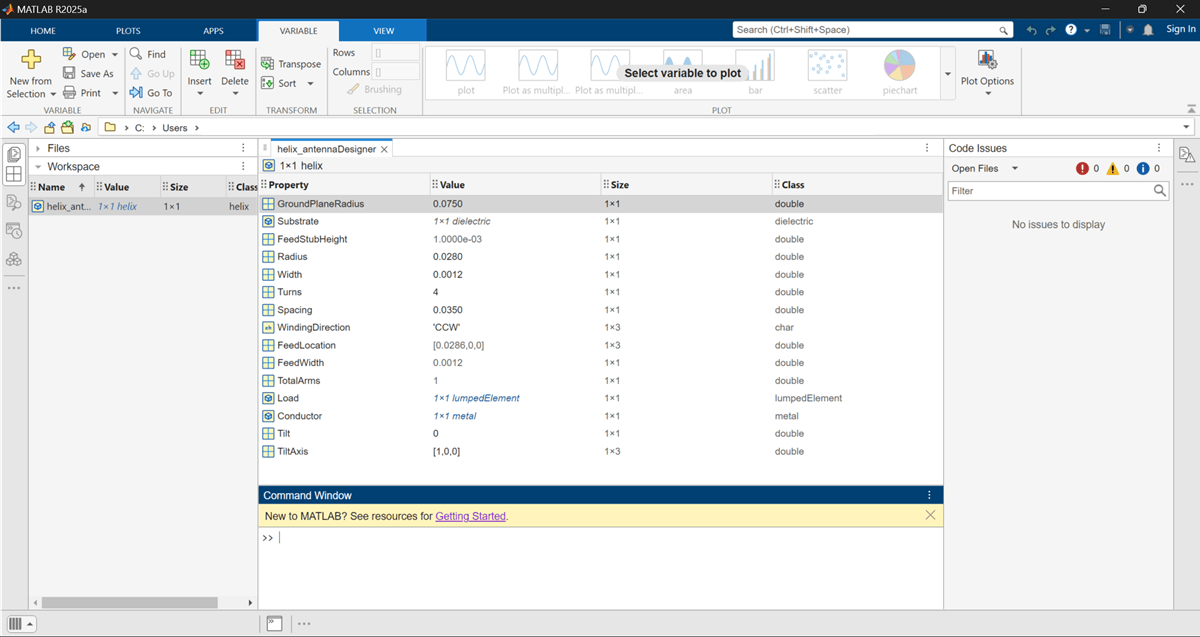1200x637 pixels.
Task: Switch to the PLOTS tab
Action: coord(128,31)
